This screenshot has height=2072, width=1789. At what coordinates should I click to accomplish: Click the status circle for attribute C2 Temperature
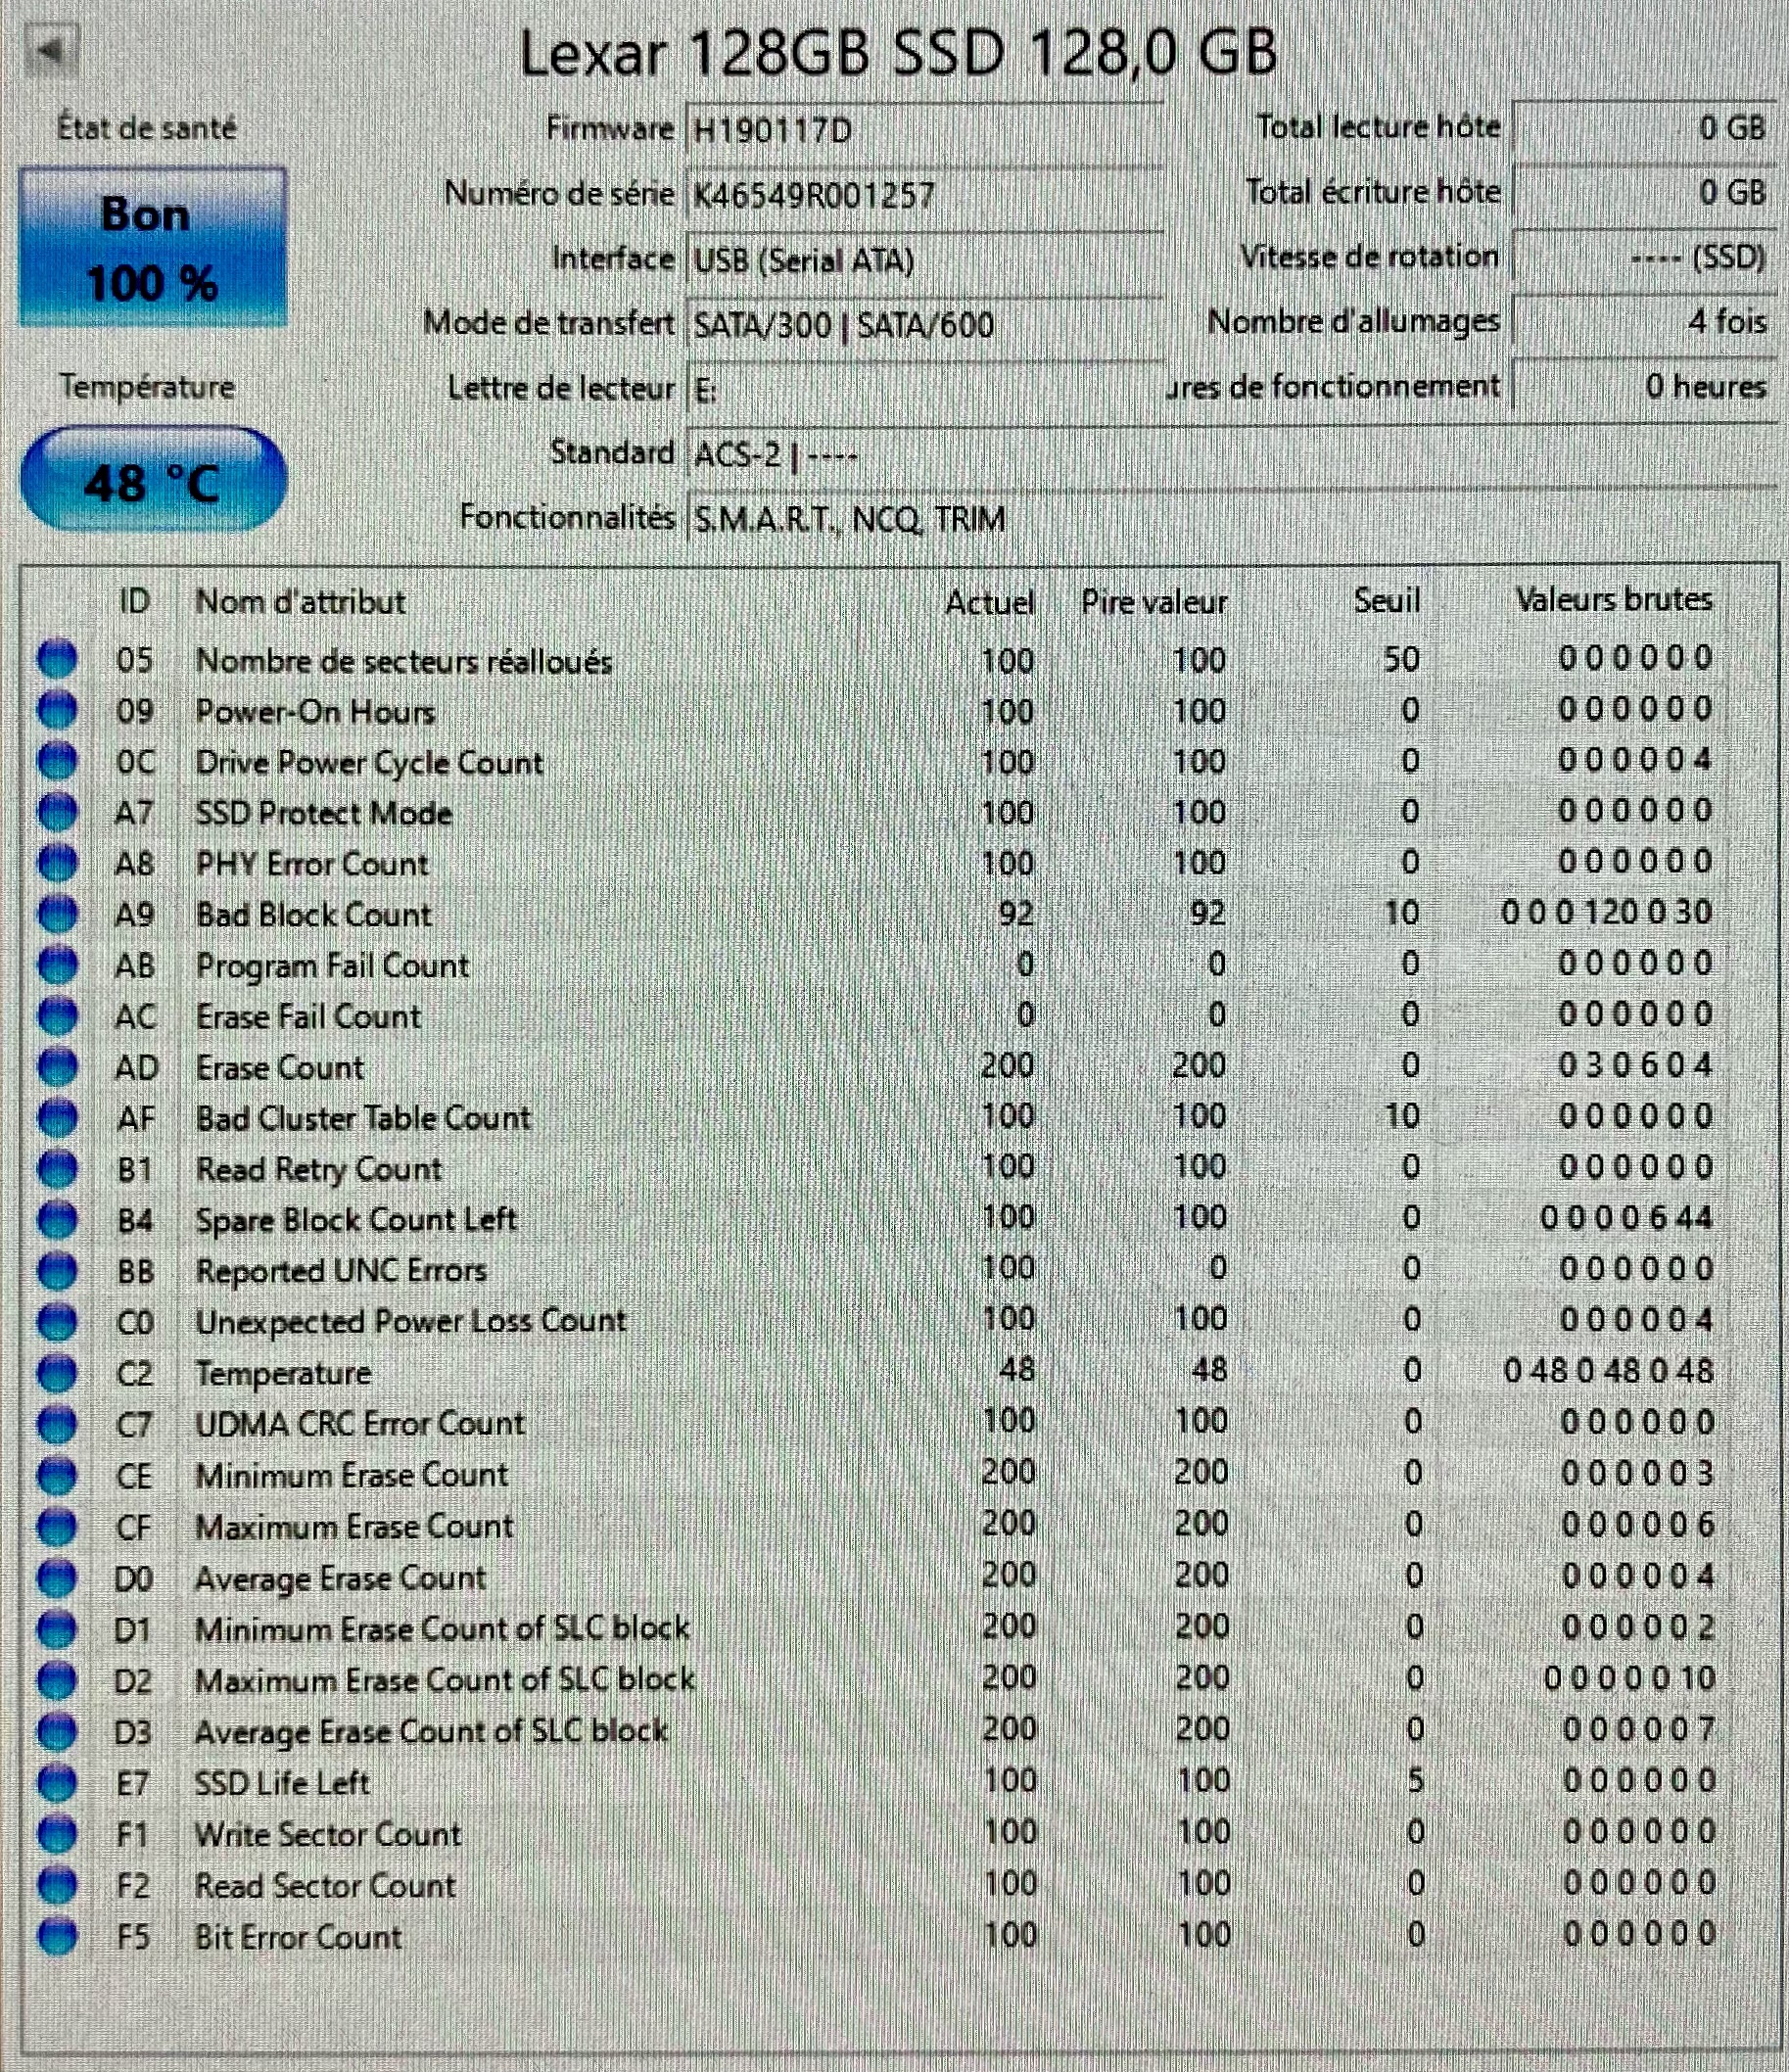(57, 1373)
